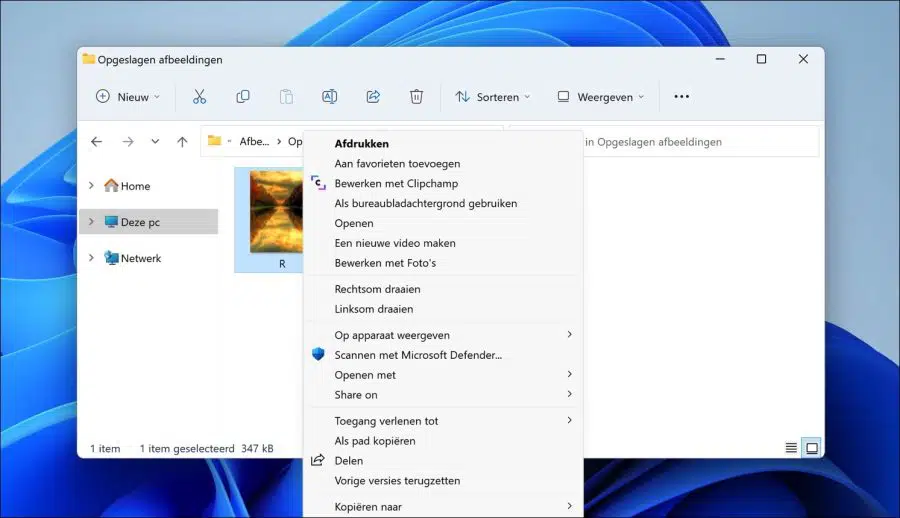900x518 pixels.
Task: Choose Linksom draaien
Action: [x=443, y=309]
